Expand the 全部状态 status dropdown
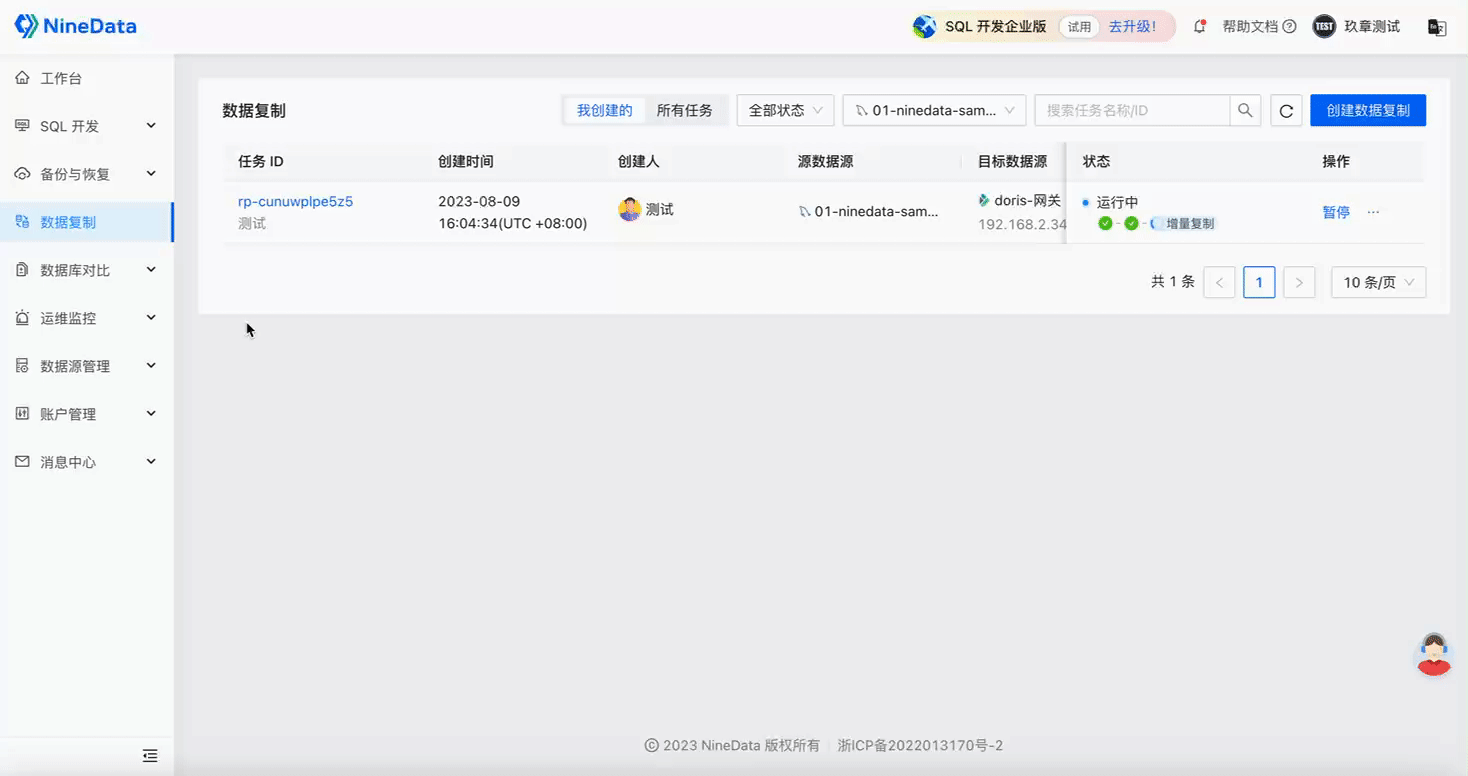This screenshot has width=1468, height=776. click(785, 110)
